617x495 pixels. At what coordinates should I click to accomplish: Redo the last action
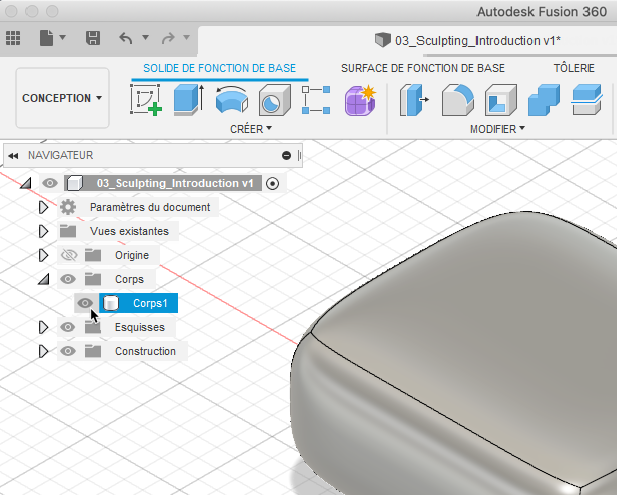tap(168, 38)
